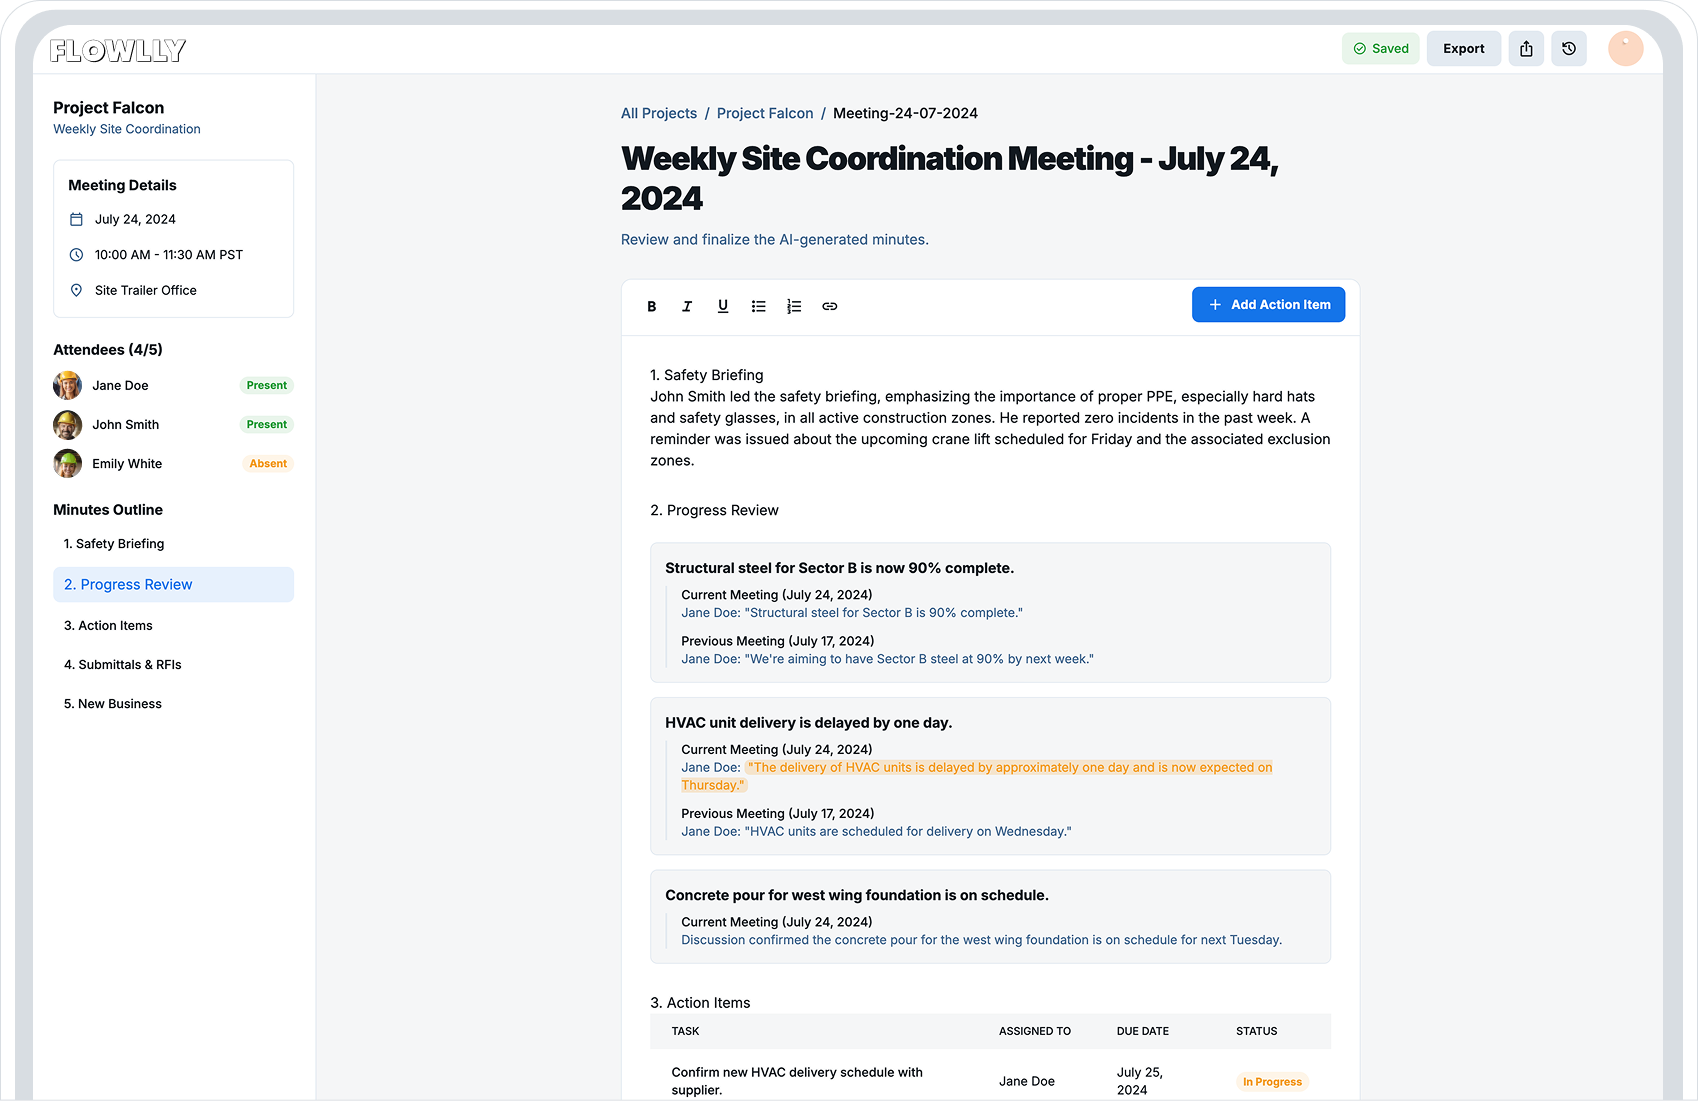Navigate to Submittals & RFIs section
Screen dimensions: 1698x1101
[123, 665]
